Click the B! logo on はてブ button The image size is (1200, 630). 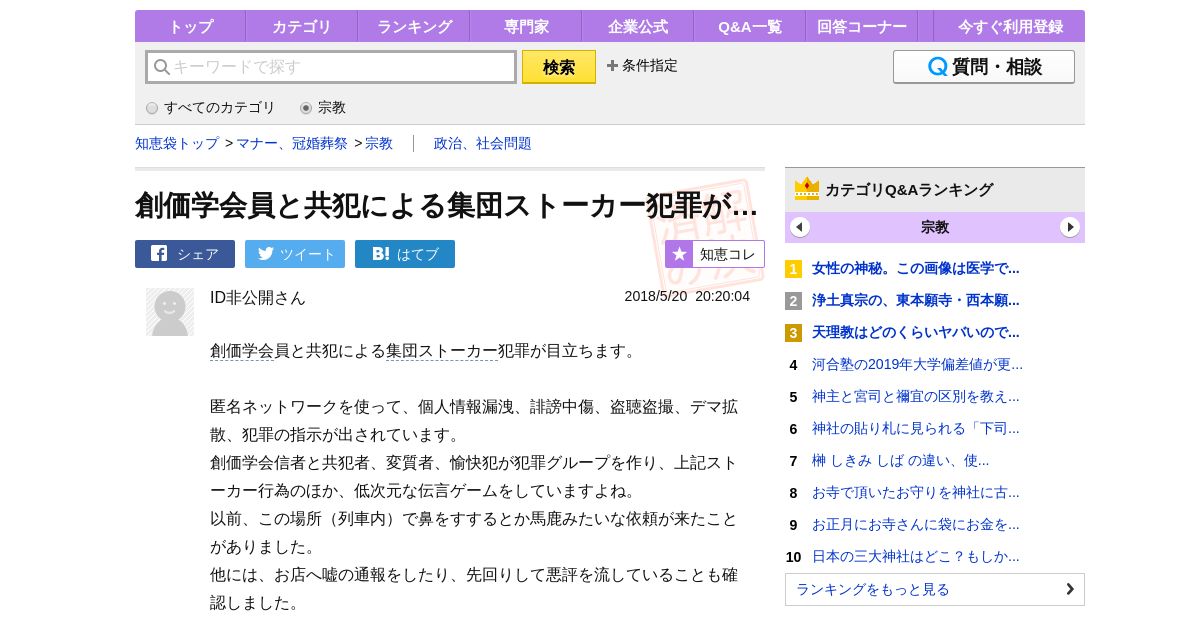tap(381, 254)
